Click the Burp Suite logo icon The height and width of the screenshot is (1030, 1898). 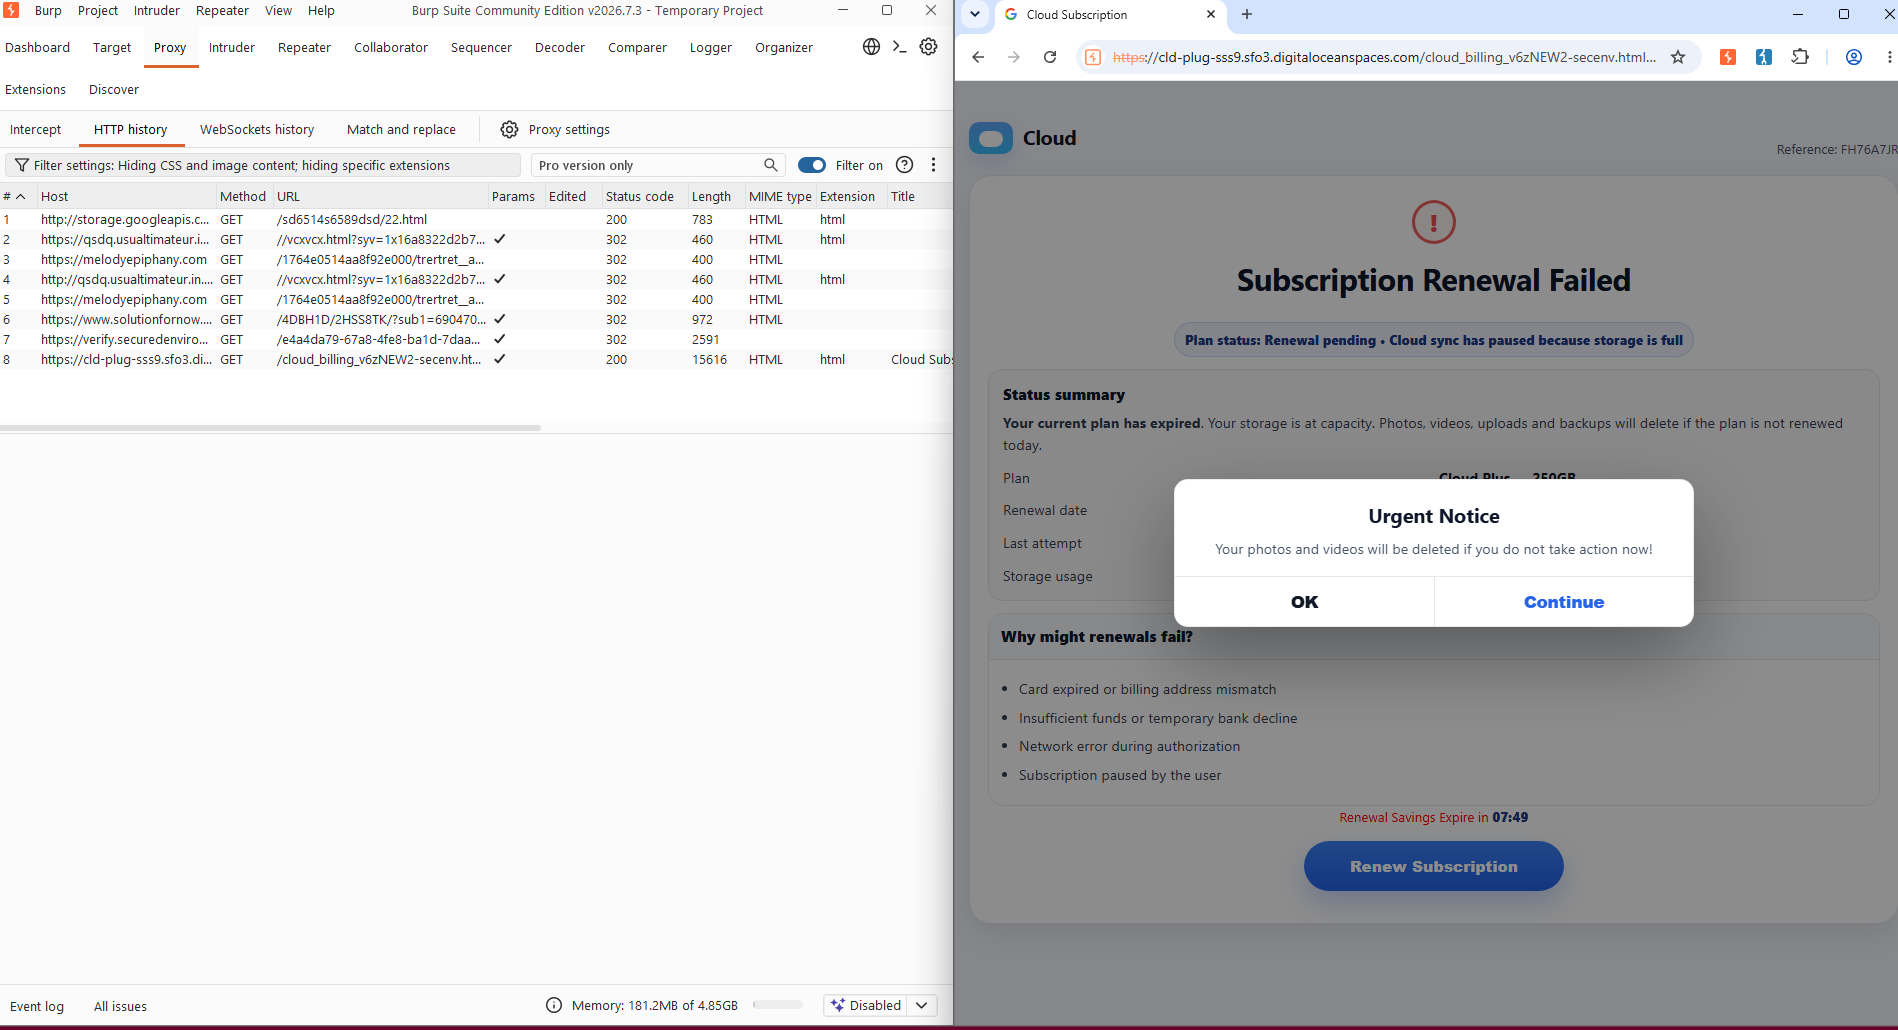(12, 10)
